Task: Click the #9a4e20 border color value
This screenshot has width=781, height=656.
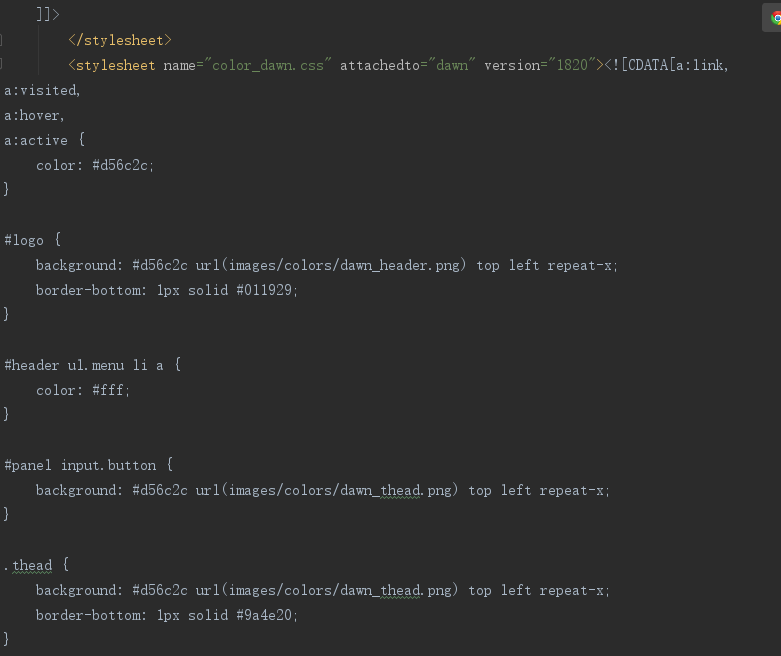Action: (x=264, y=616)
